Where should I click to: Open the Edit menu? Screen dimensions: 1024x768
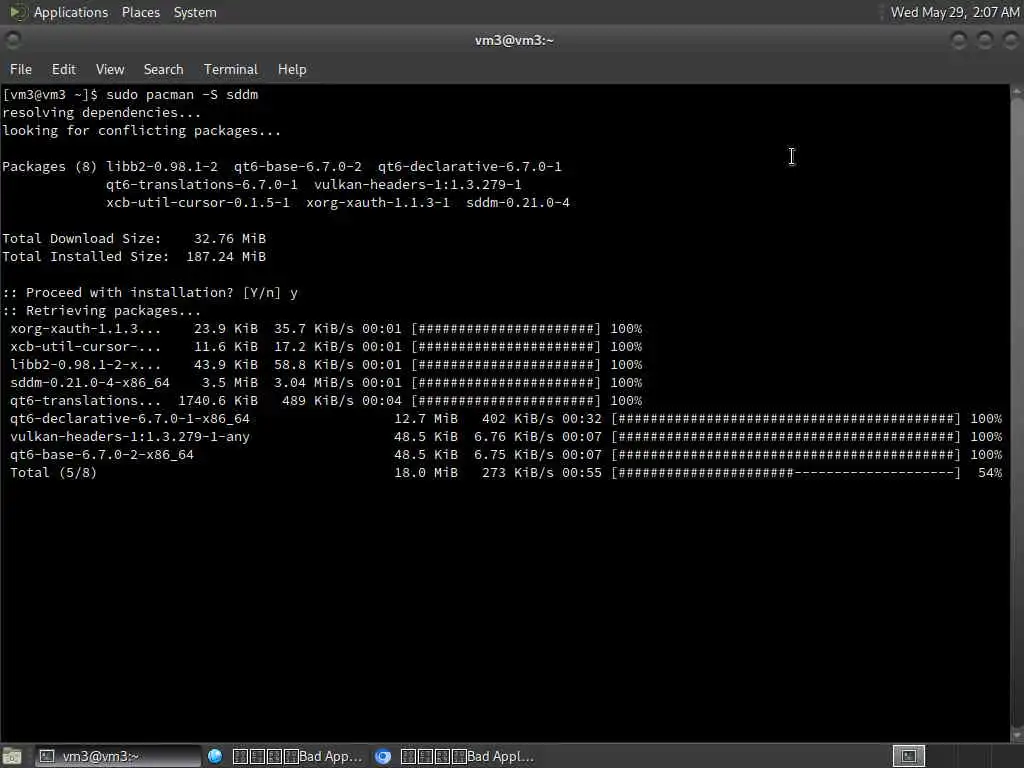(x=63, y=69)
